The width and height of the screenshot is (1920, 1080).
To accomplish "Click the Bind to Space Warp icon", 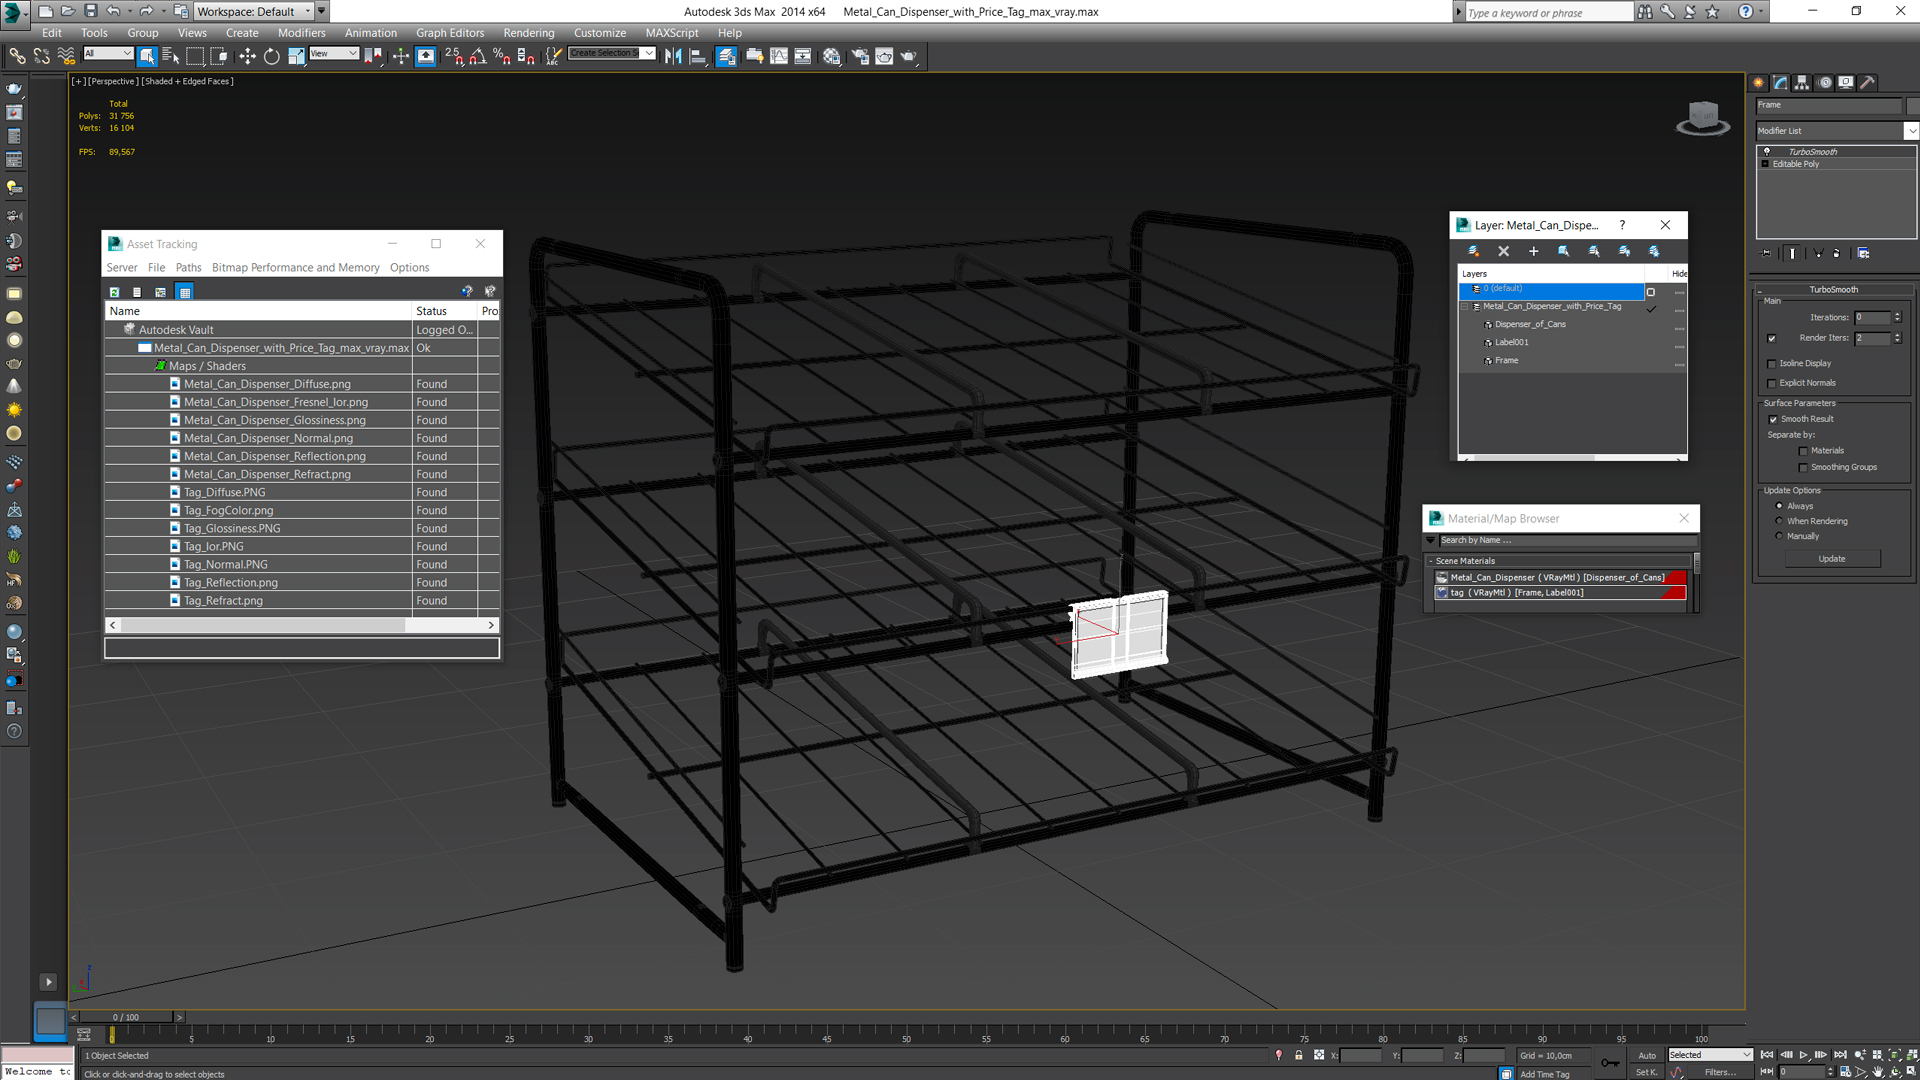I will tap(66, 56).
